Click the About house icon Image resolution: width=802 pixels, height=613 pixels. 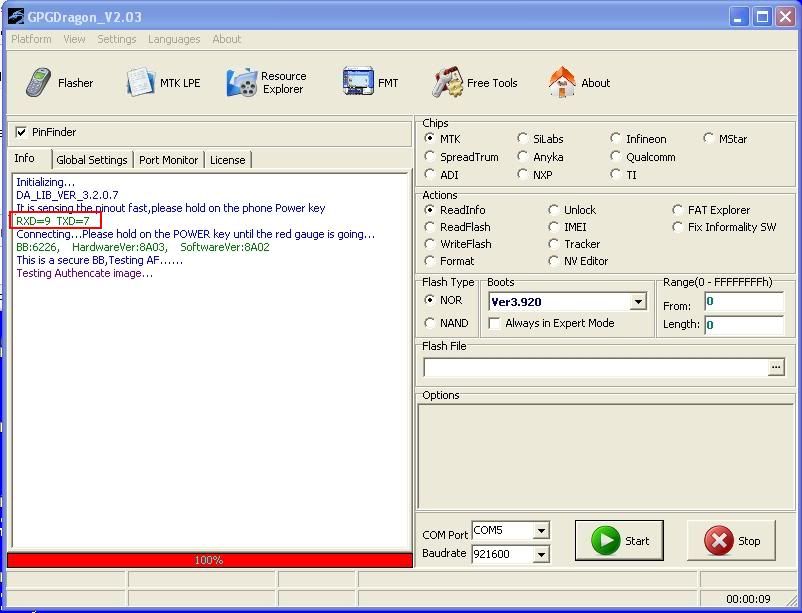click(562, 83)
